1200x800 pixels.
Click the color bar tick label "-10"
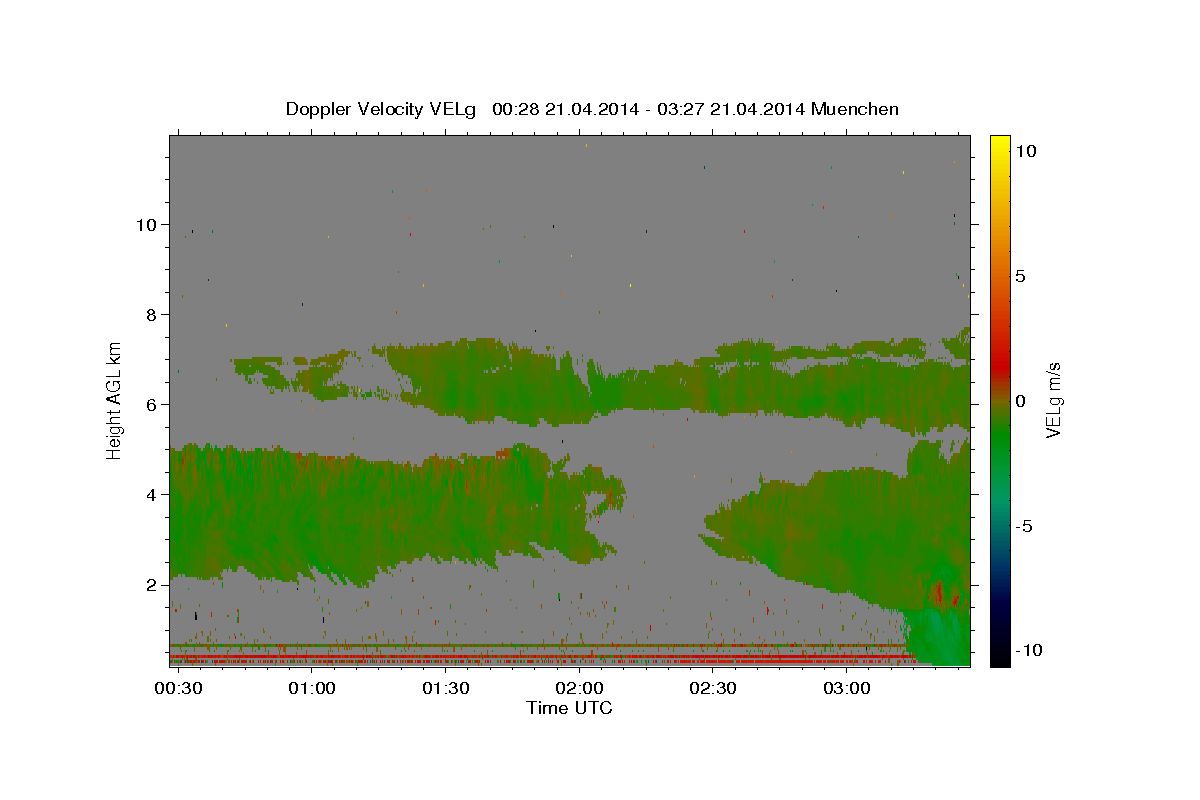pos(1027,651)
